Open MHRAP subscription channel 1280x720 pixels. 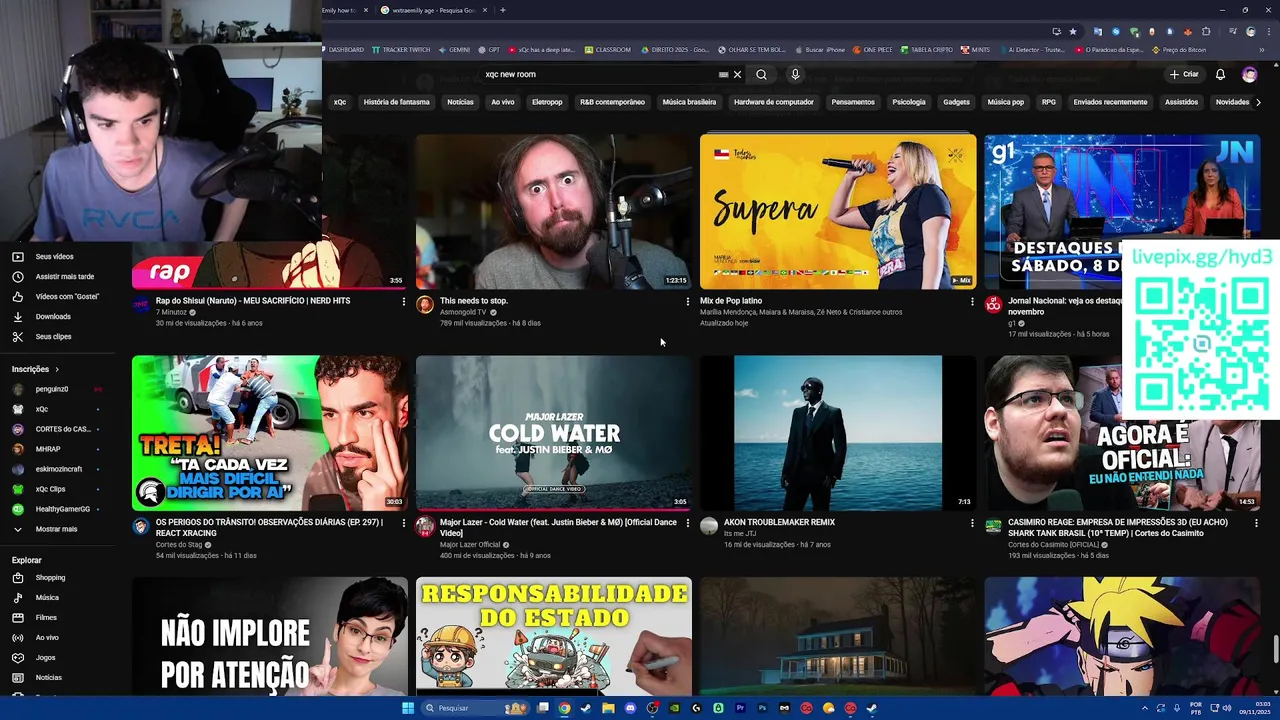coord(48,449)
